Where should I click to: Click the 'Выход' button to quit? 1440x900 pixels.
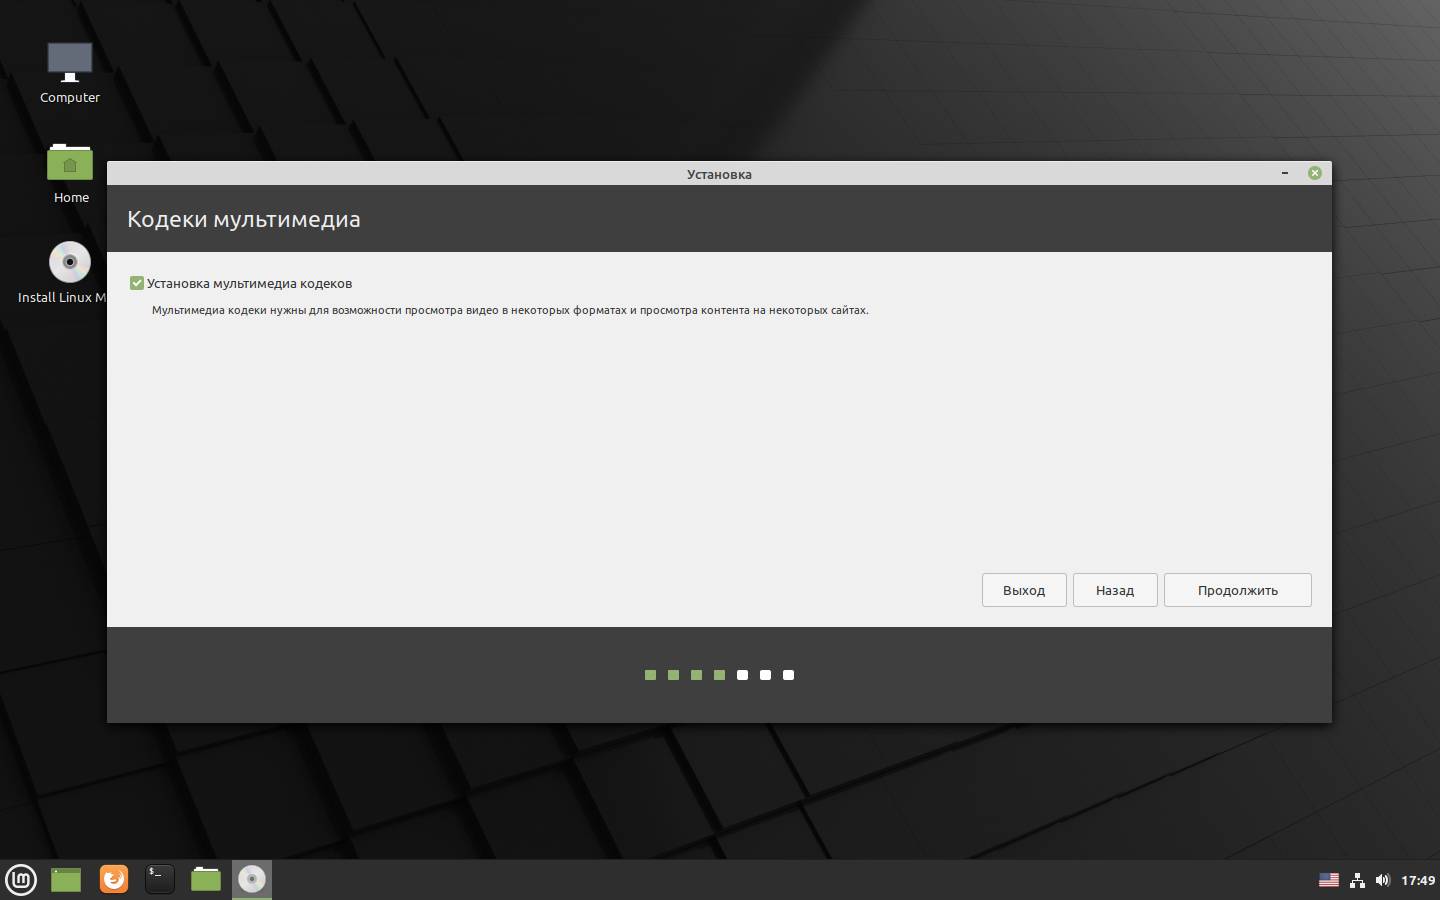[x=1024, y=590]
